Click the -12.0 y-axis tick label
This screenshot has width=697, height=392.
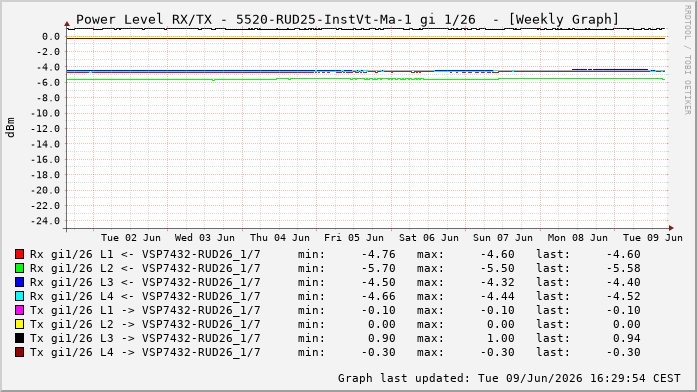45,128
